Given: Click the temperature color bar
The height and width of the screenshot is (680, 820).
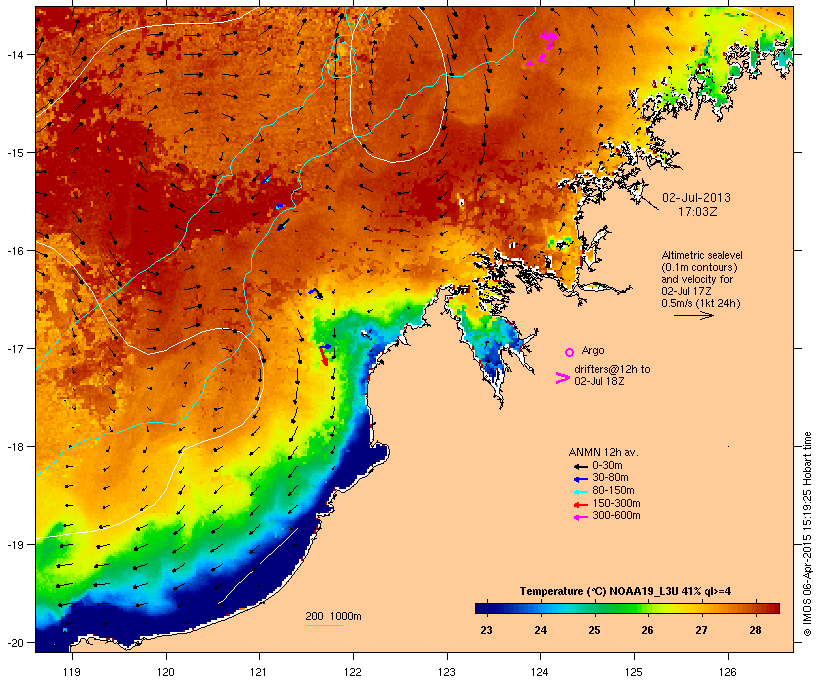Looking at the screenshot, I should [627, 608].
